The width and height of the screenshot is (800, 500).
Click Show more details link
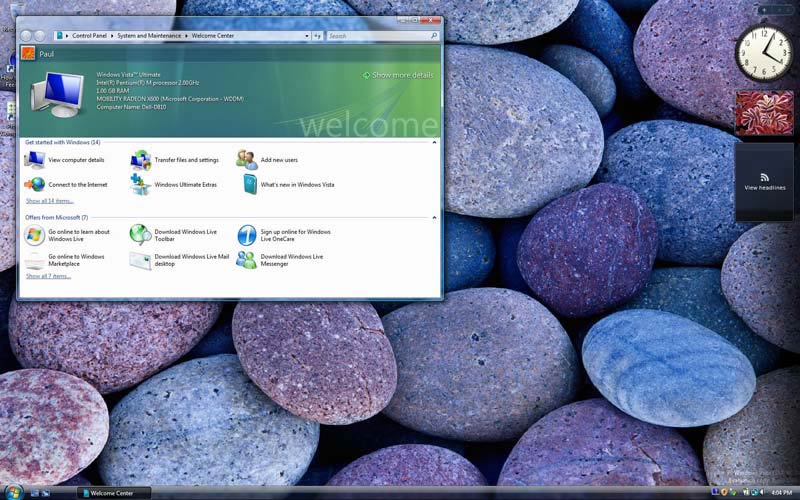pyautogui.click(x=398, y=75)
